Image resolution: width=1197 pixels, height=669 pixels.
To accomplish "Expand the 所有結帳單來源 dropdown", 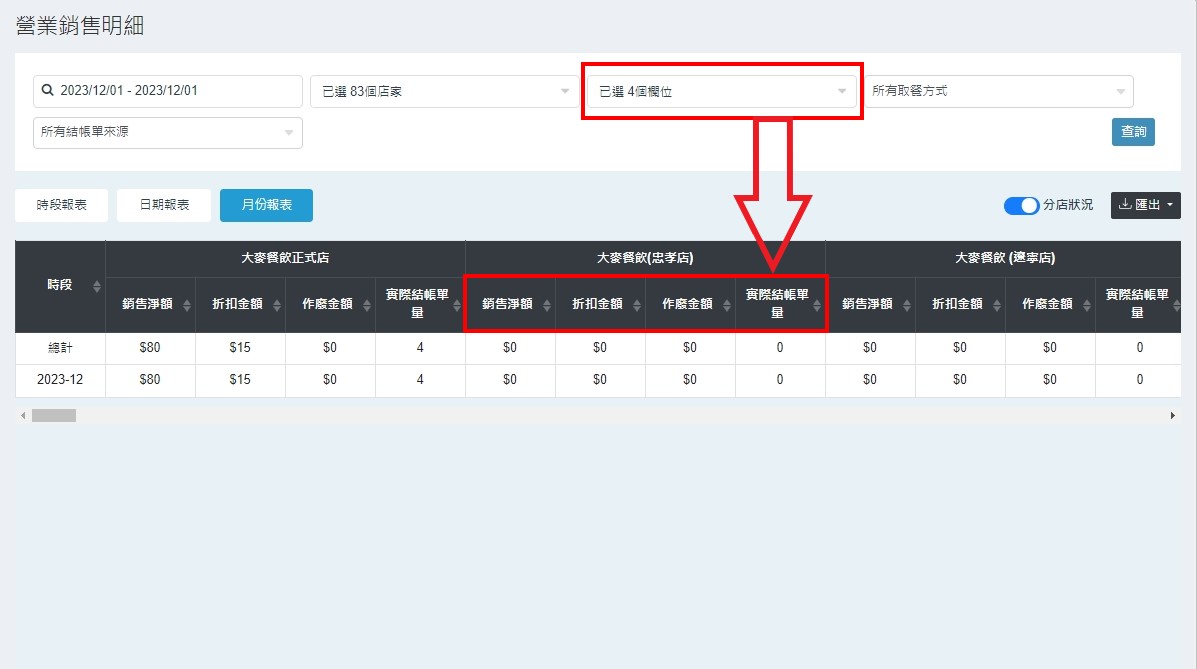I will (167, 132).
